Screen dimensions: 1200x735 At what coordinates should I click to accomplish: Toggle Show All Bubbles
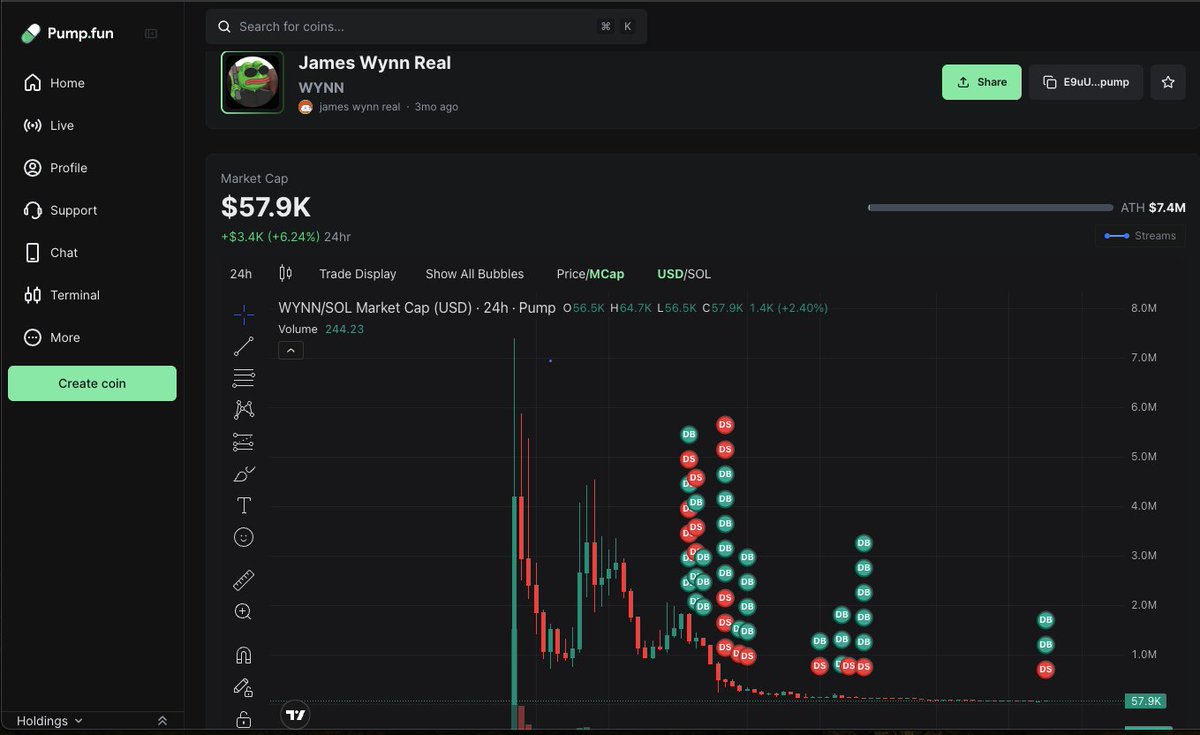(x=474, y=274)
